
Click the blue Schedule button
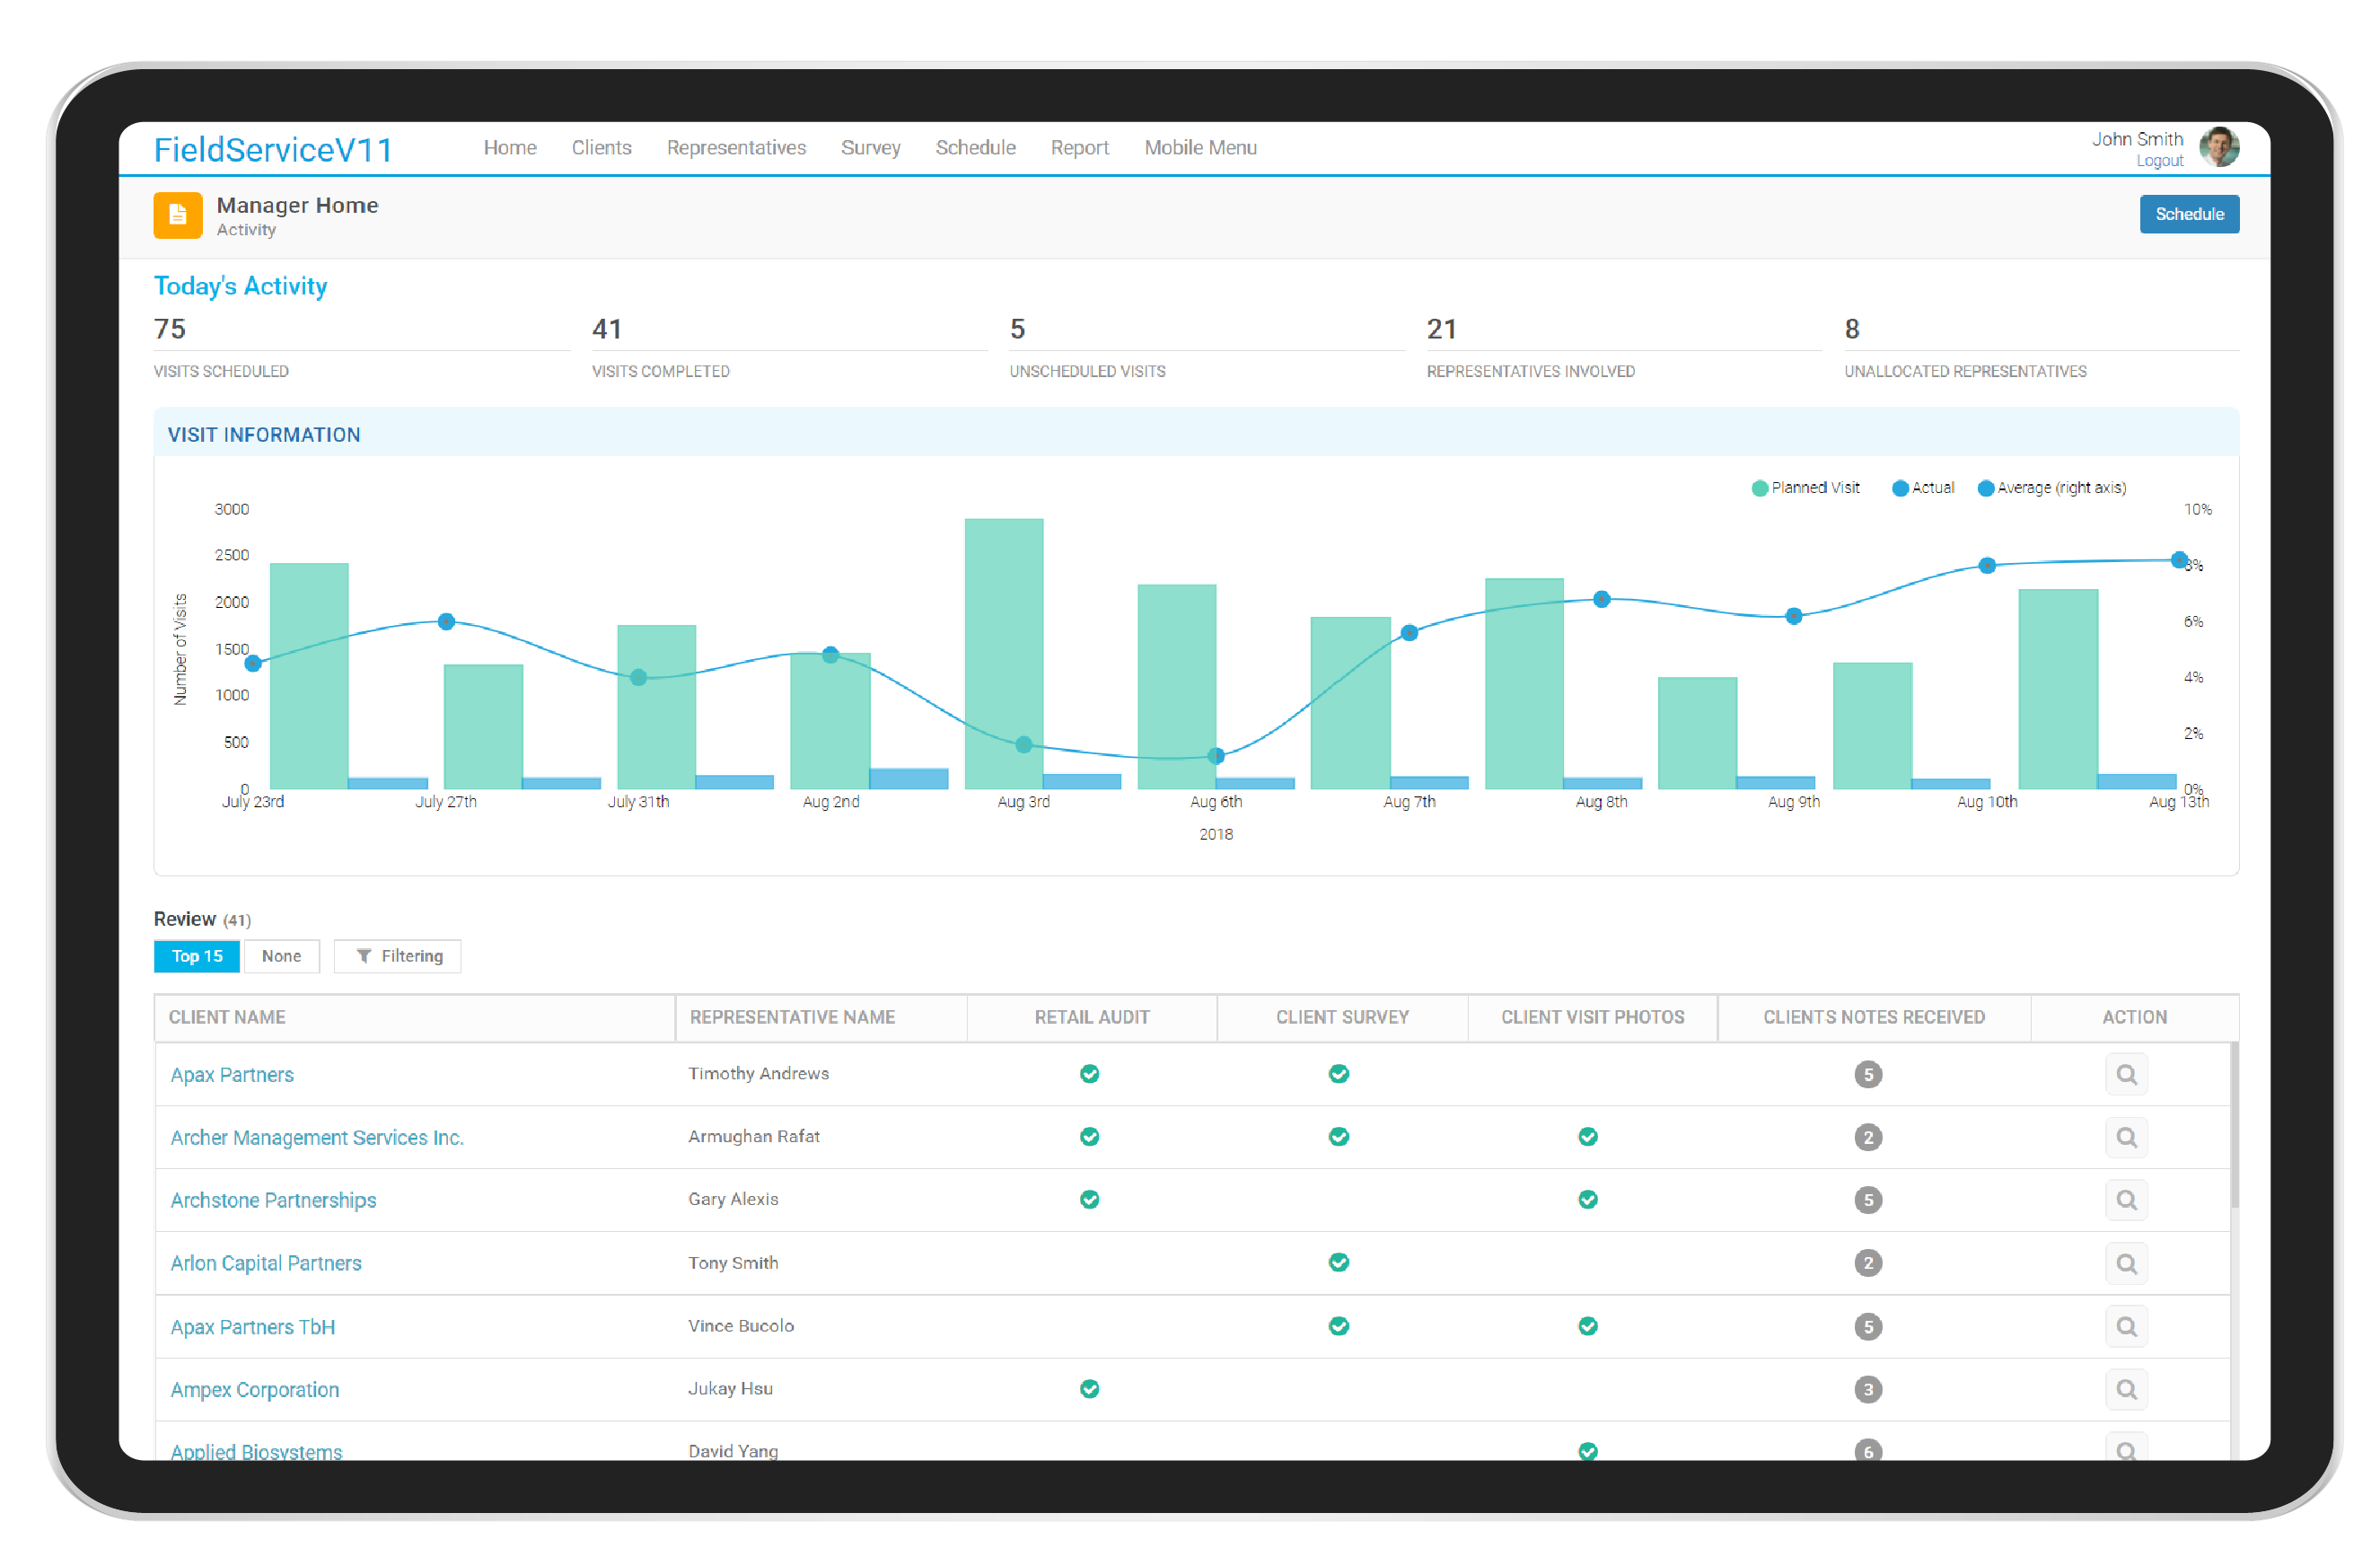tap(2189, 214)
